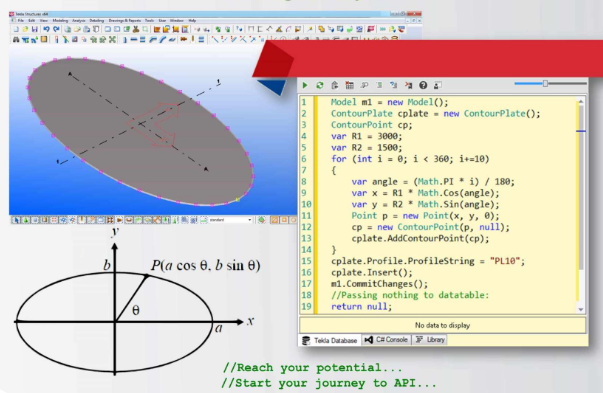Open the Library tab

[430, 340]
